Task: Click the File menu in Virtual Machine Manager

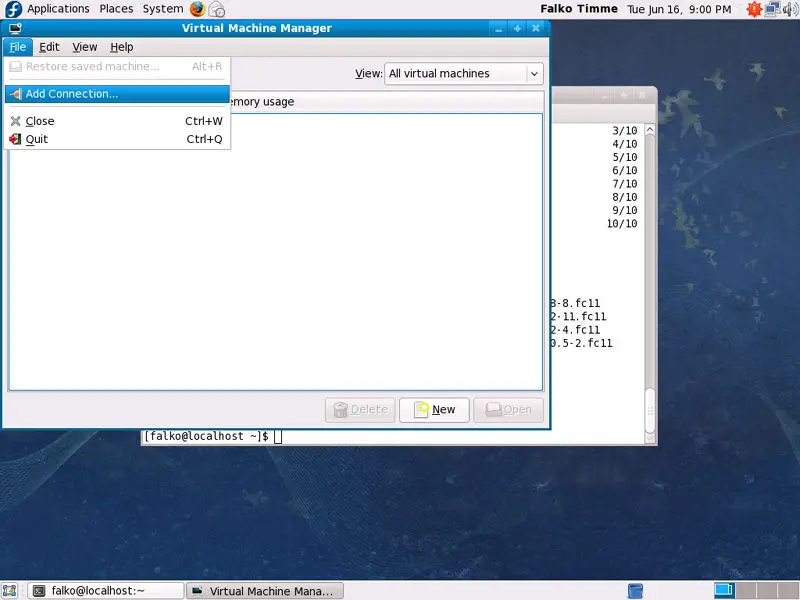Action: point(18,47)
